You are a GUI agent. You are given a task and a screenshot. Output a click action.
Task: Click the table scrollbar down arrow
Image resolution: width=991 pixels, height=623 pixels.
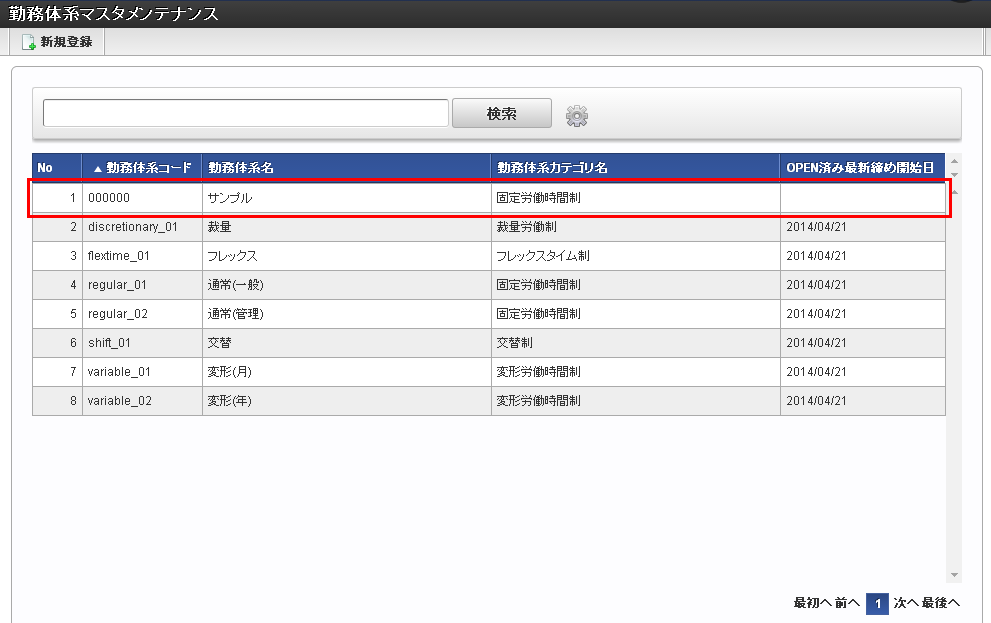[x=954, y=575]
